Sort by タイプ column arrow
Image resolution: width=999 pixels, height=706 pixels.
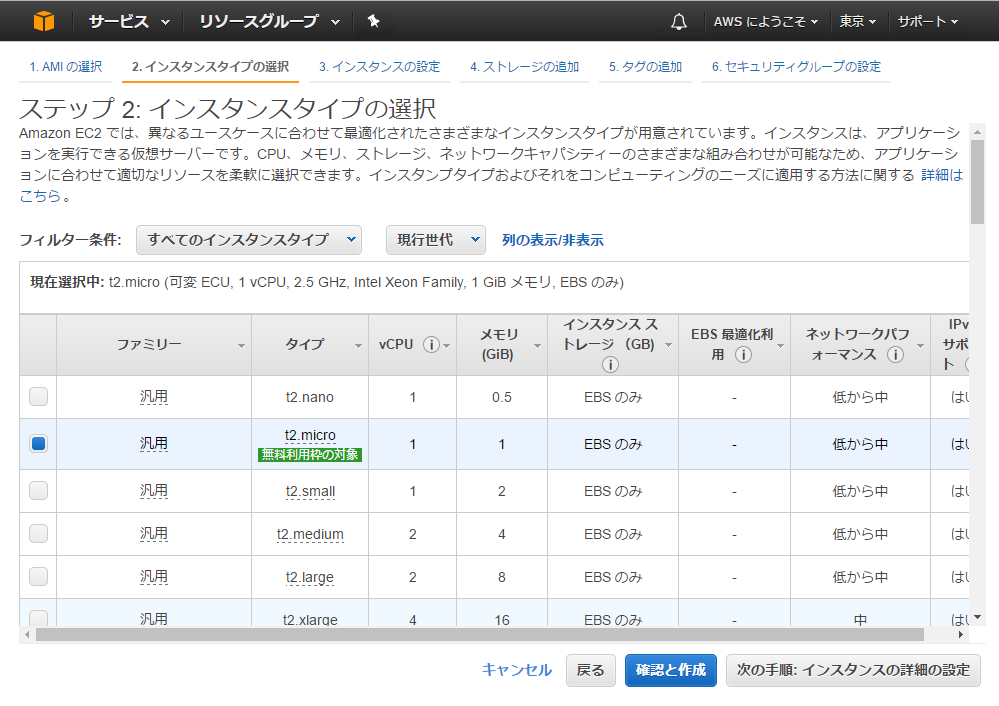(358, 346)
